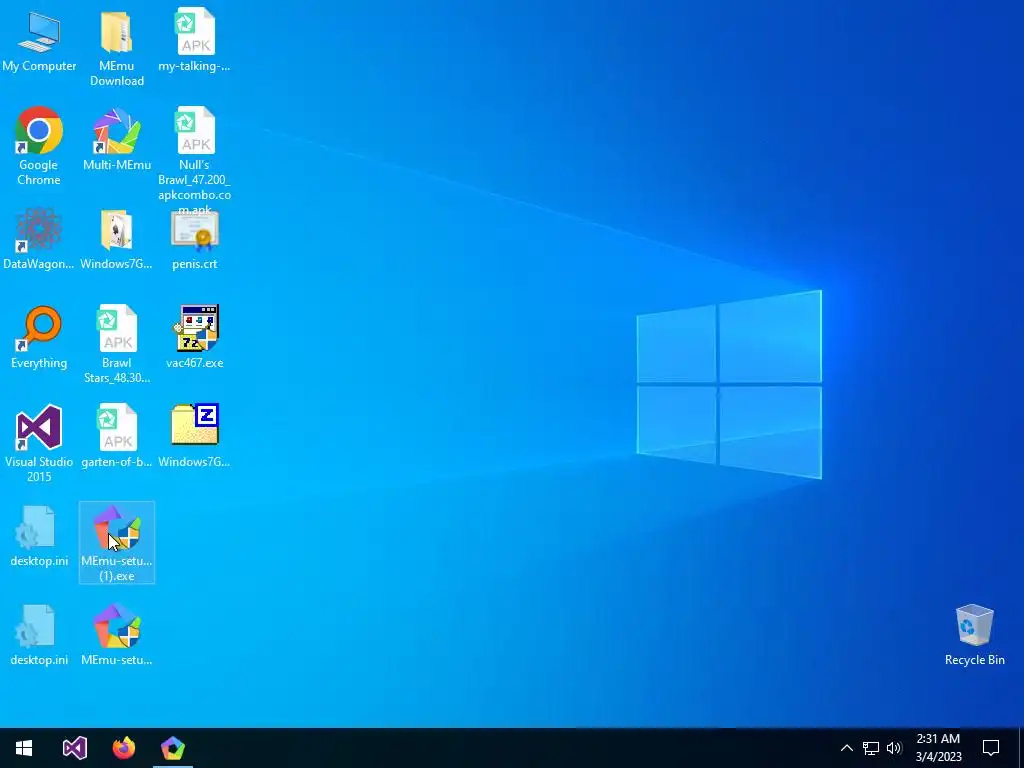Switch to the MEmu taskbar app
Screen dimensions: 1024x768
[x=172, y=748]
